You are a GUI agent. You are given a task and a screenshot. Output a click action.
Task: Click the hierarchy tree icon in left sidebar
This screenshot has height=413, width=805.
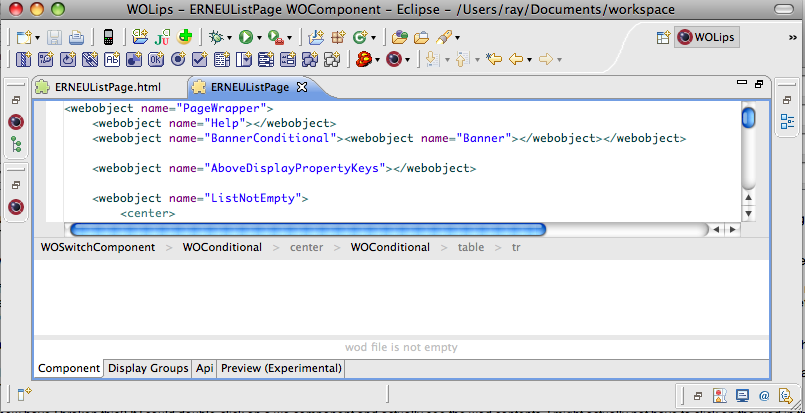pos(16,144)
